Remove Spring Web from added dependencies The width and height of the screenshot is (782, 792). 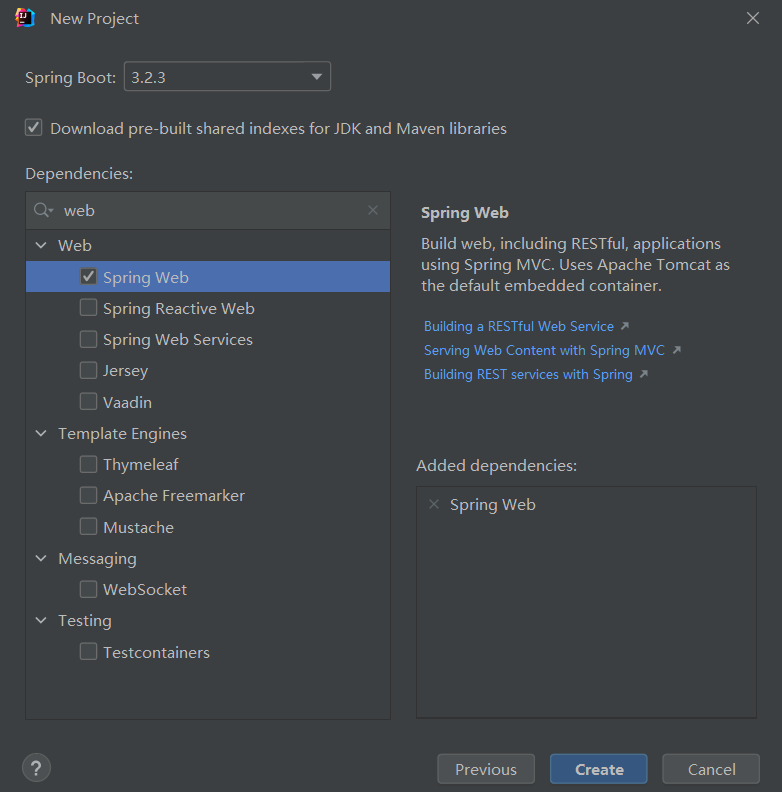click(x=434, y=504)
